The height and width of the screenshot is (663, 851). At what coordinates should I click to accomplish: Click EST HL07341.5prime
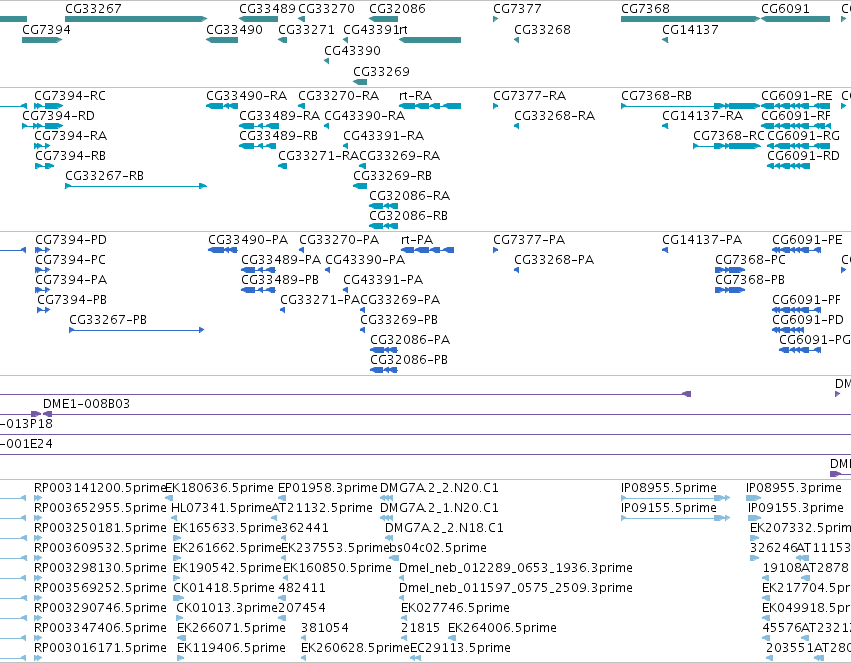point(221,508)
